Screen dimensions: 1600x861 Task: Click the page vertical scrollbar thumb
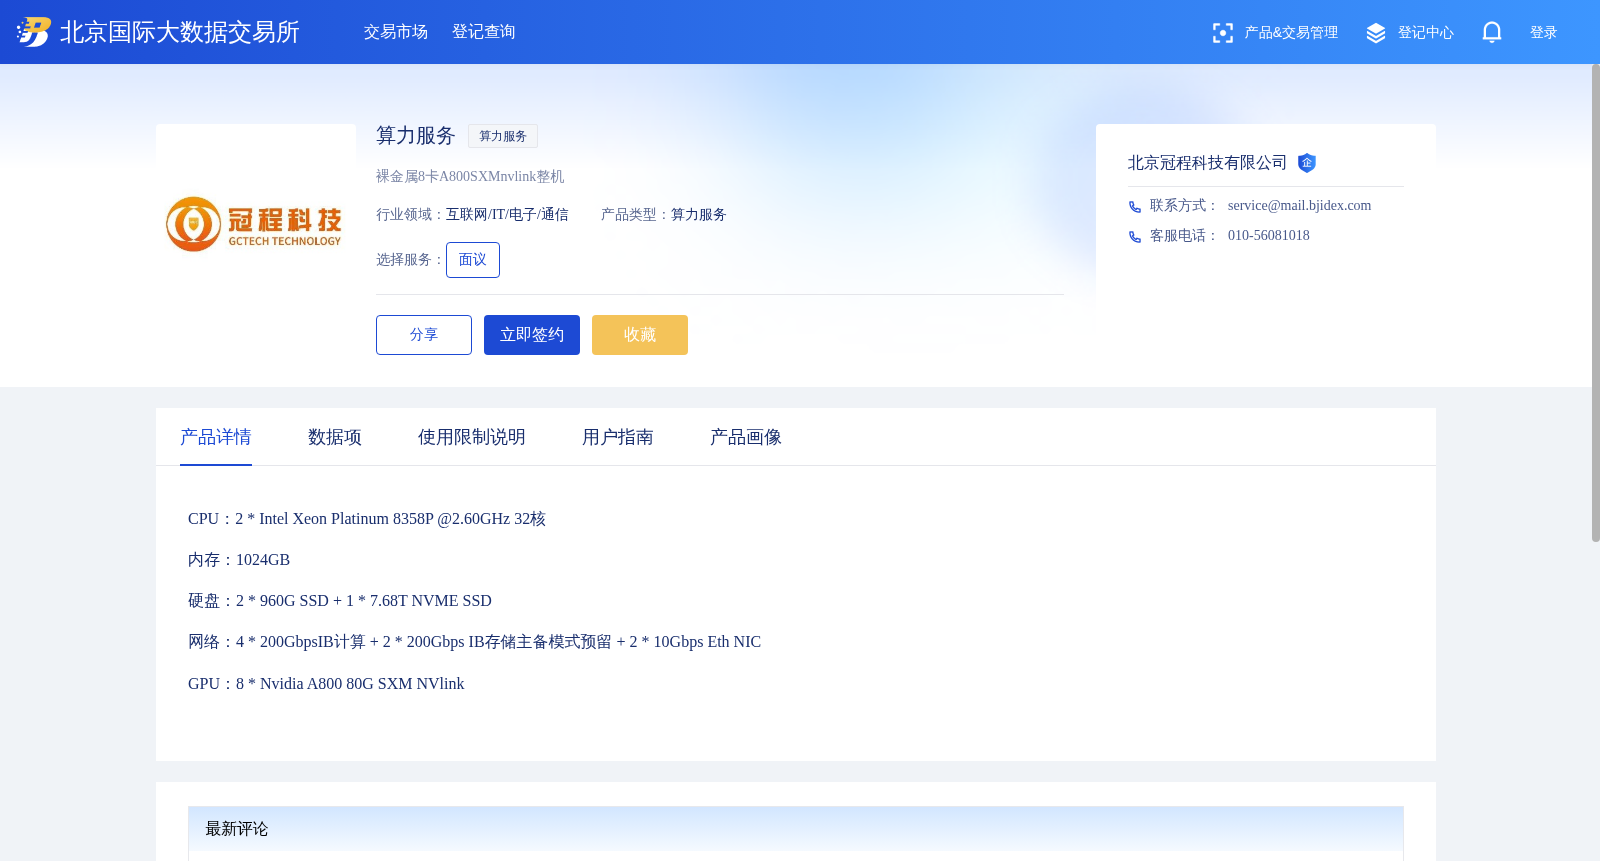[x=1596, y=303]
